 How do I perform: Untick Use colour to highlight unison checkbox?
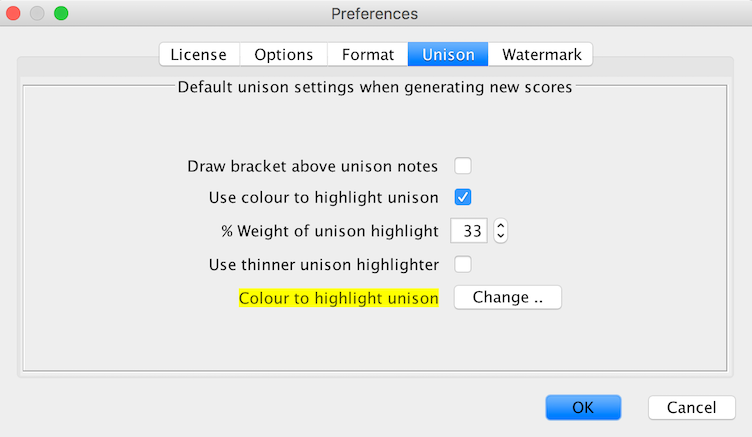[x=463, y=197]
